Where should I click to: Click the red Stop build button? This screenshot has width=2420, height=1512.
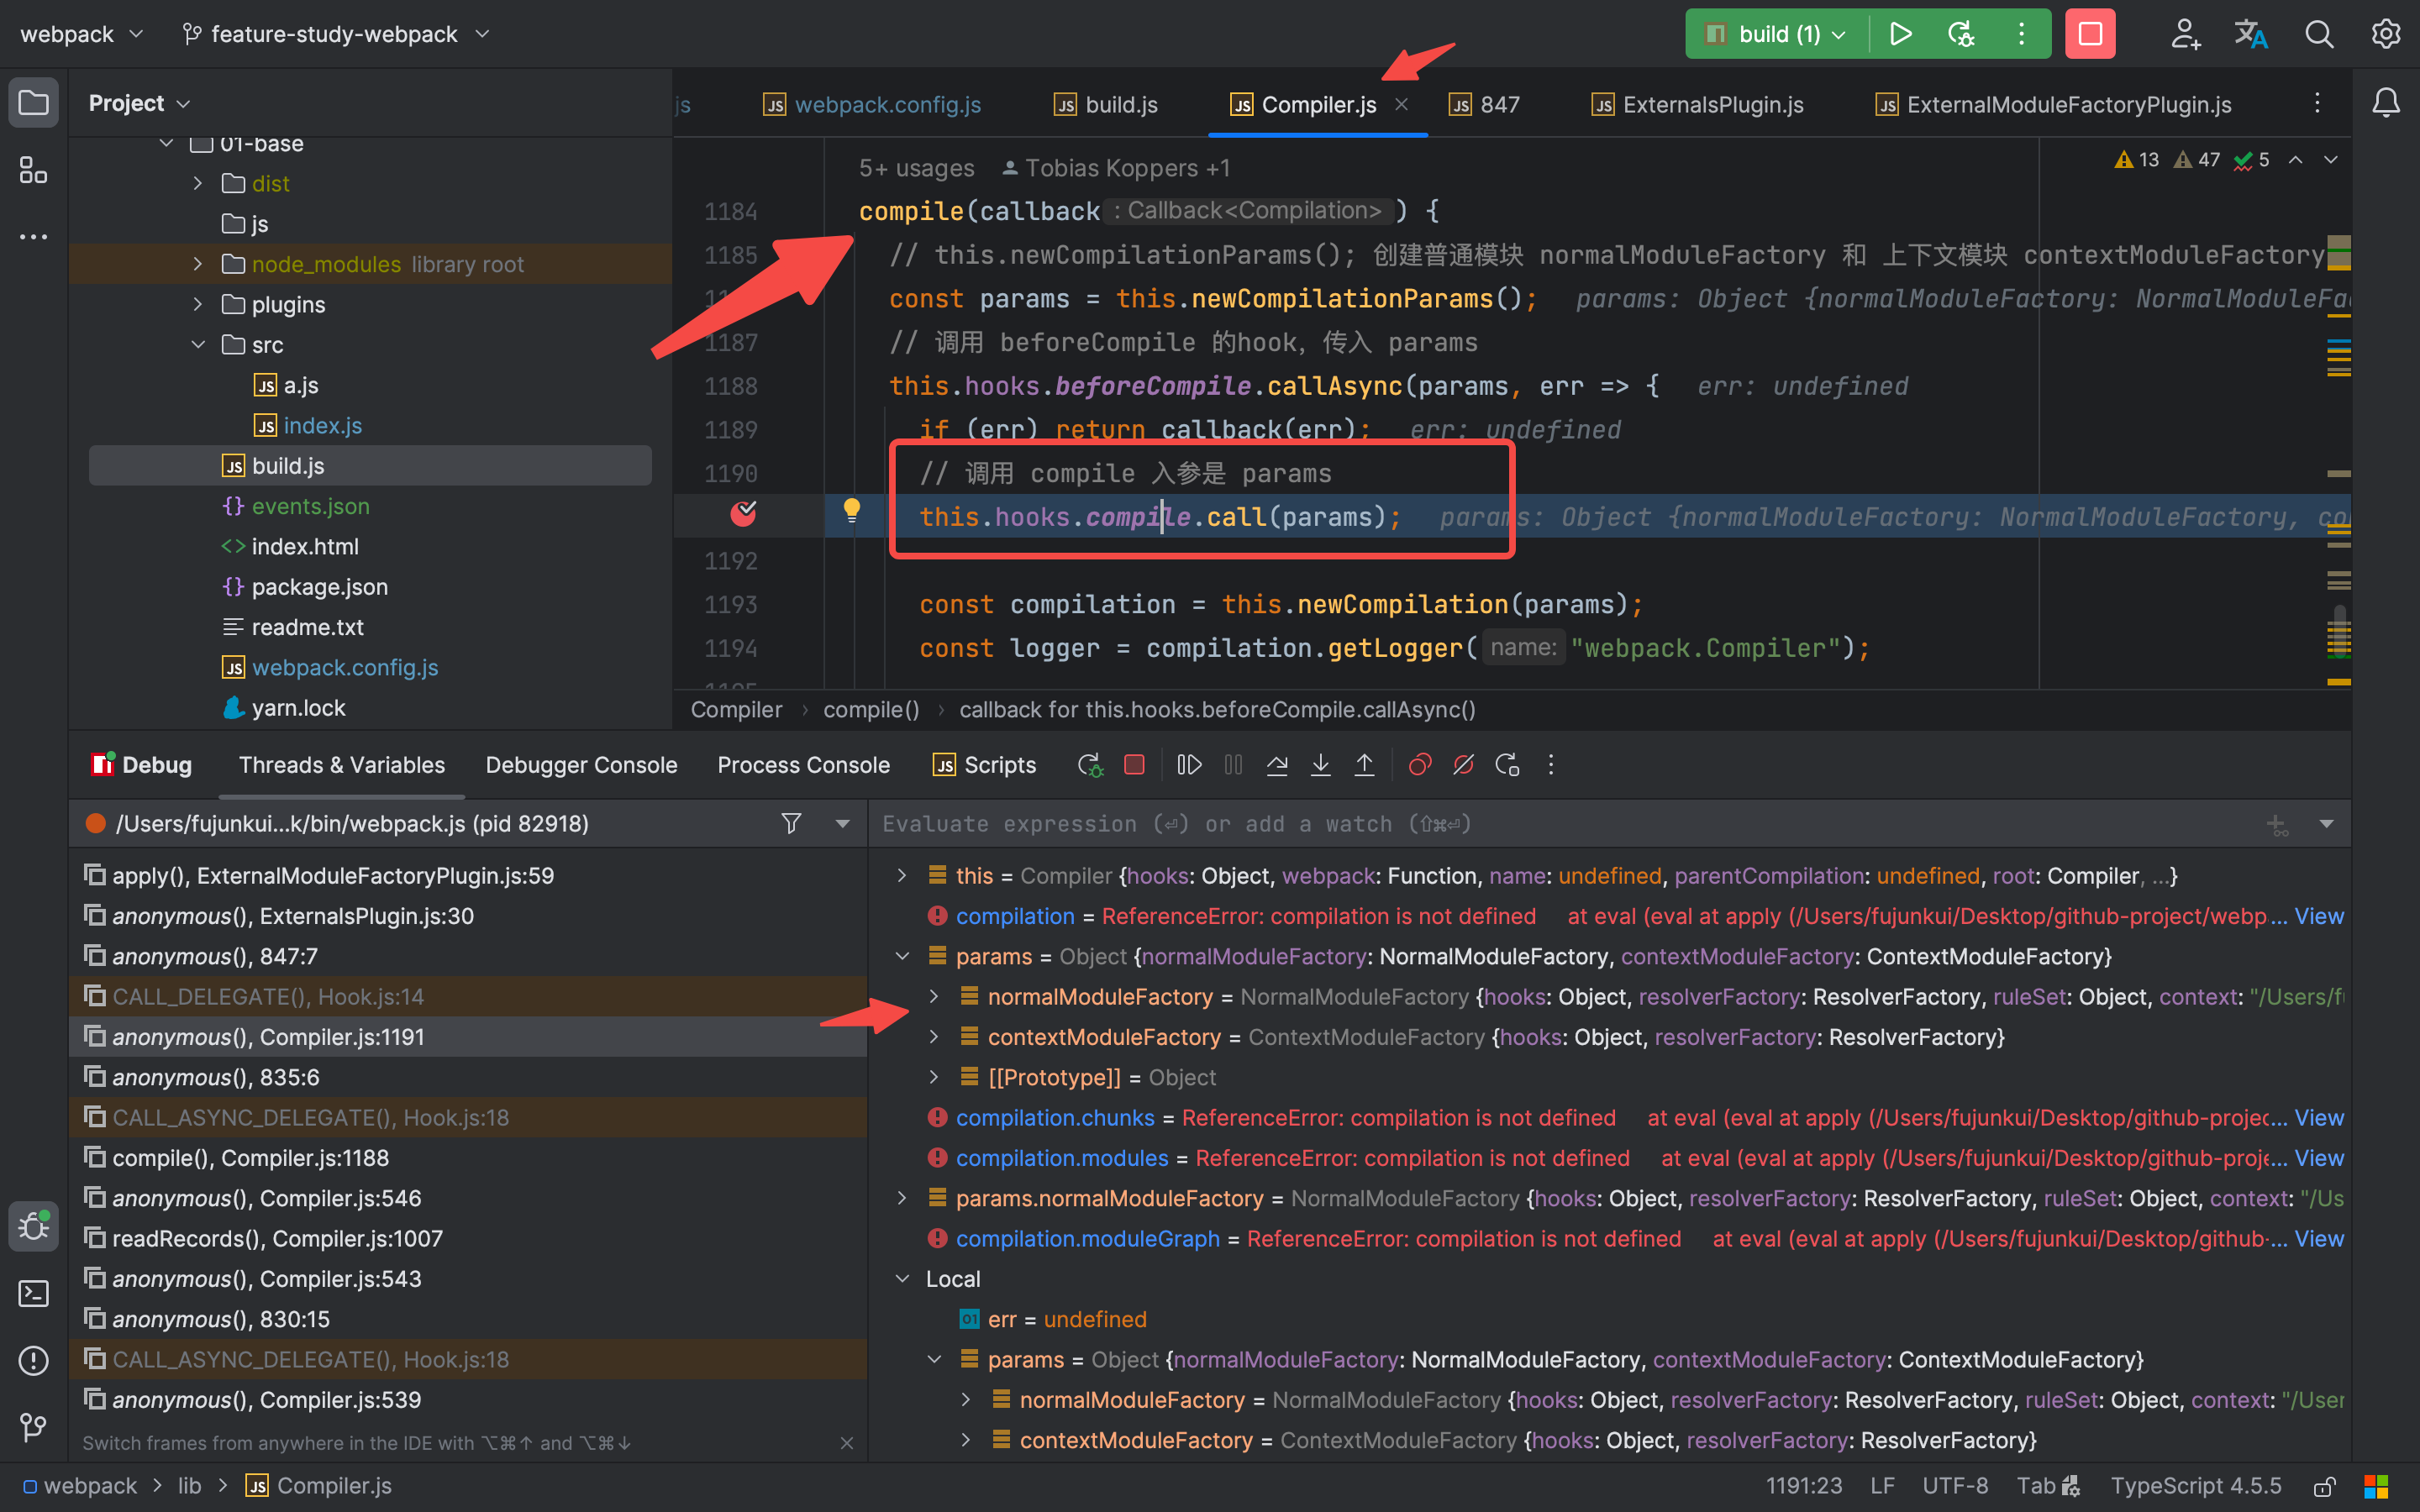coord(2089,34)
